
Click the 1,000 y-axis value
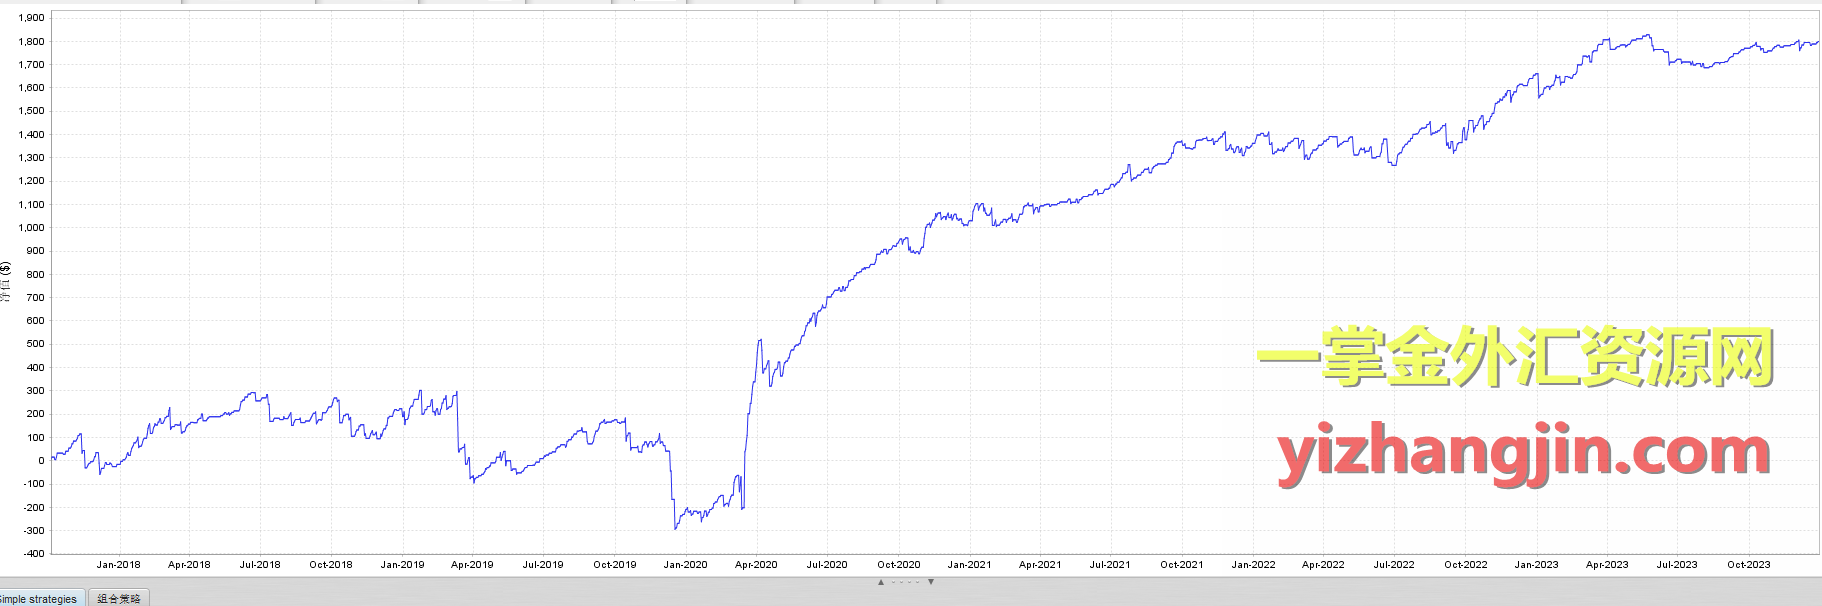[32, 228]
